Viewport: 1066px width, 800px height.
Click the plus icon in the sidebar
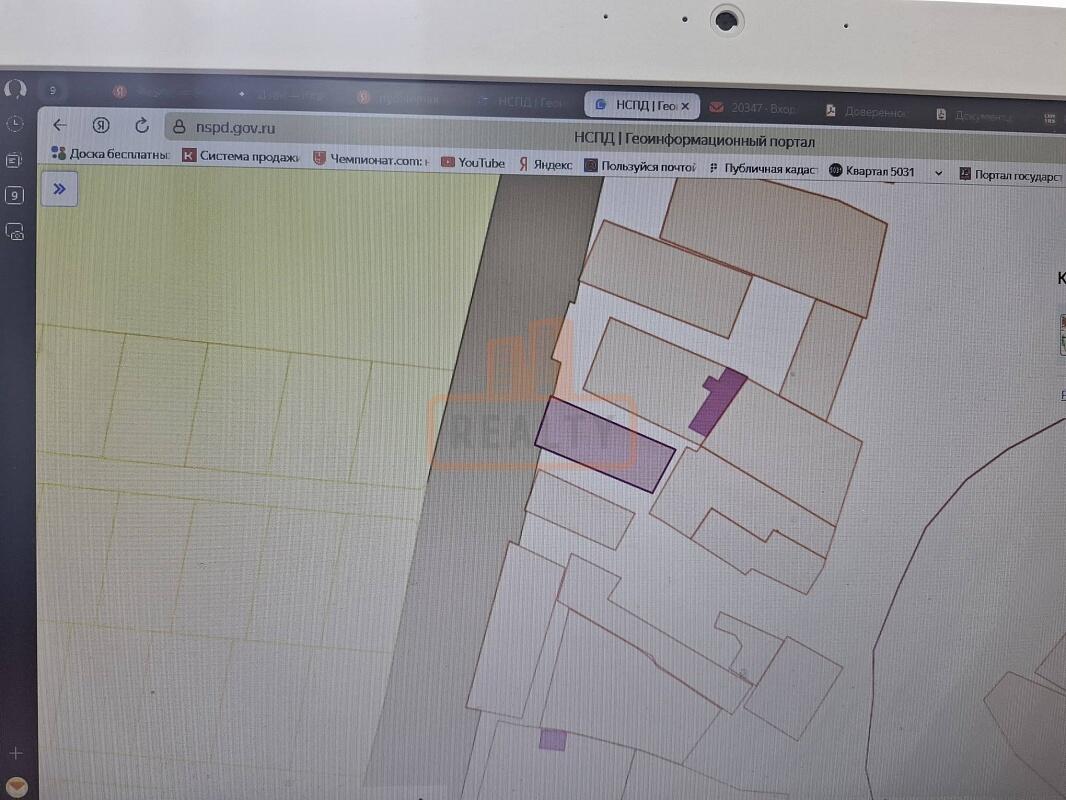click(15, 752)
